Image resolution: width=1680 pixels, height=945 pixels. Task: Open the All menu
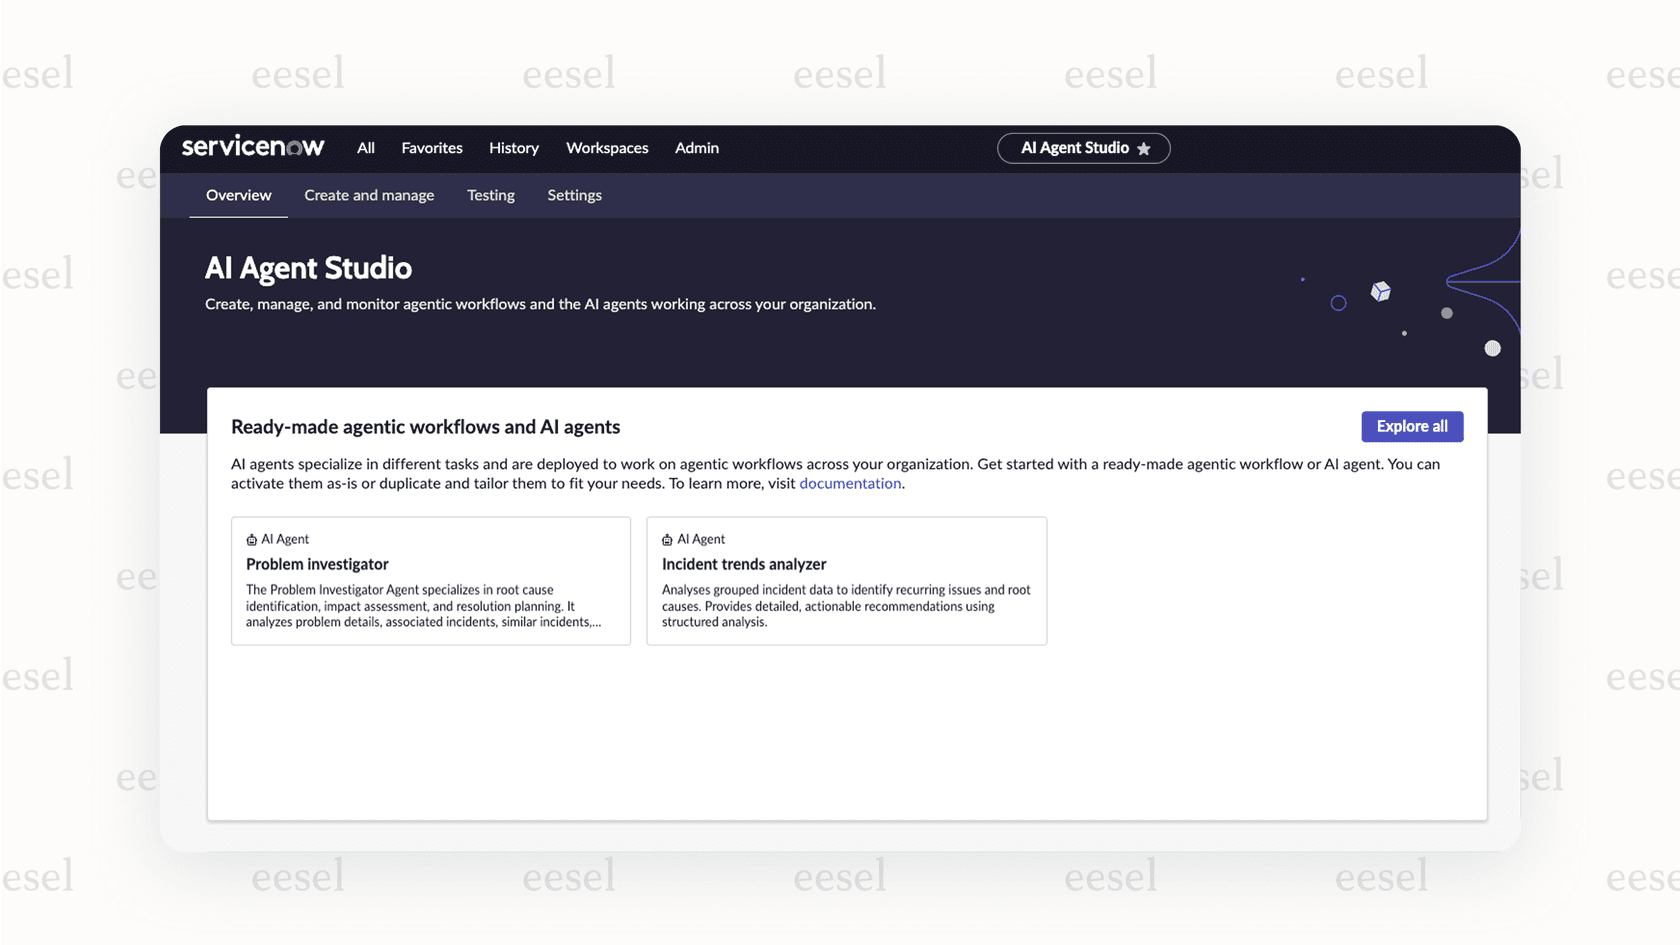click(365, 148)
